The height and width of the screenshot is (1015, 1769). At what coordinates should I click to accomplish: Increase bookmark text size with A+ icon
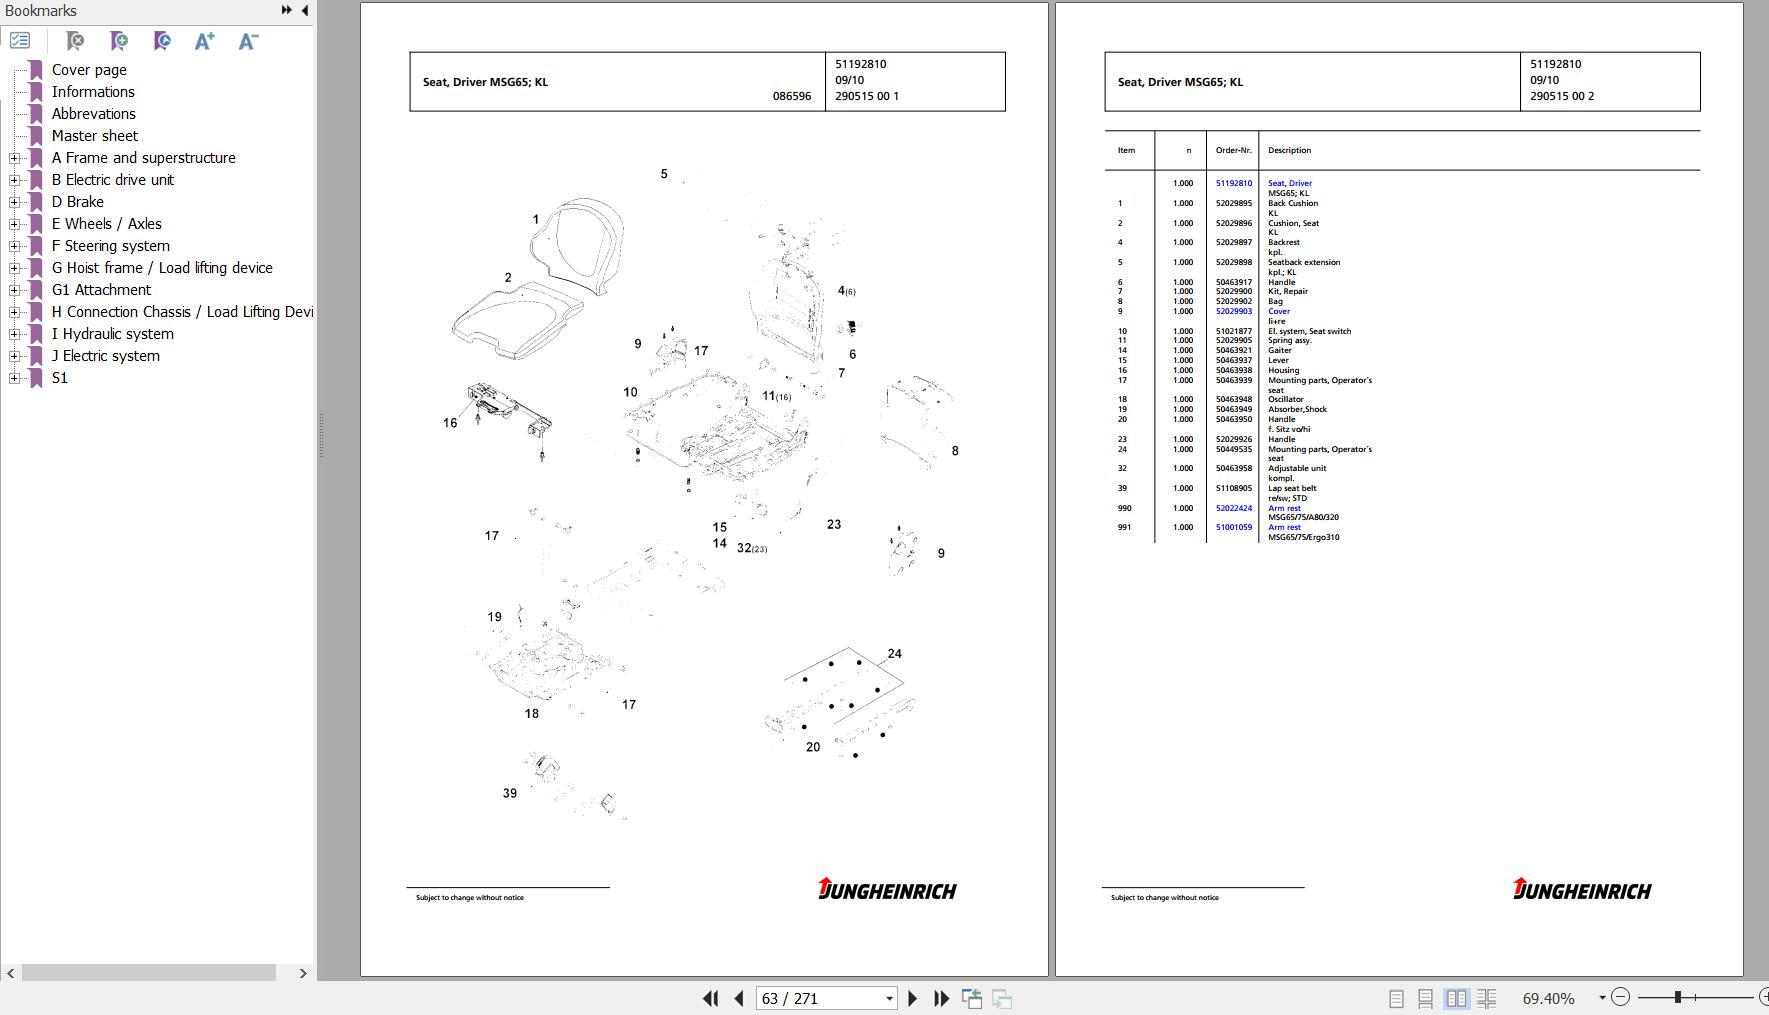pyautogui.click(x=205, y=41)
